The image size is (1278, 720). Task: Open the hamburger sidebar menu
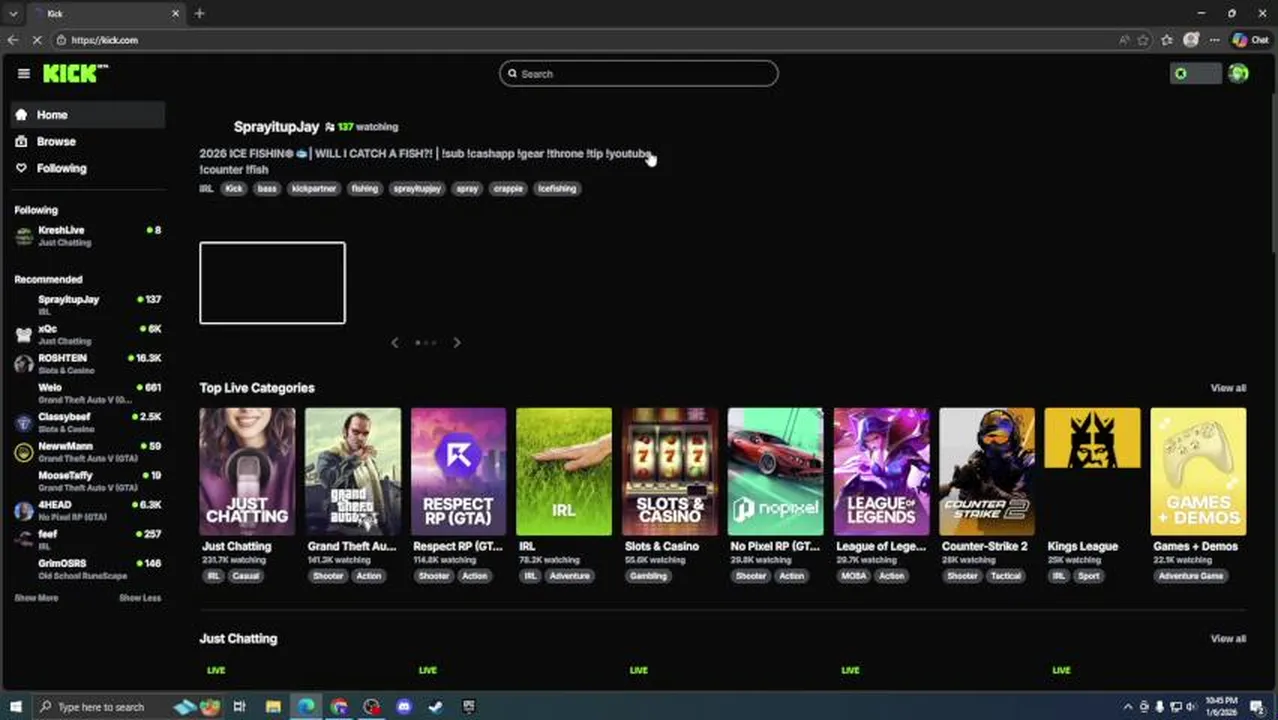point(23,73)
